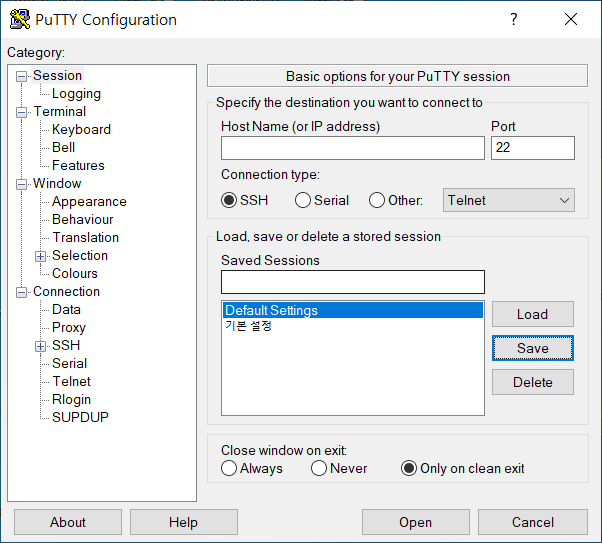Image resolution: width=602 pixels, height=543 pixels.
Task: Open the Keyboard settings category
Action: [81, 129]
